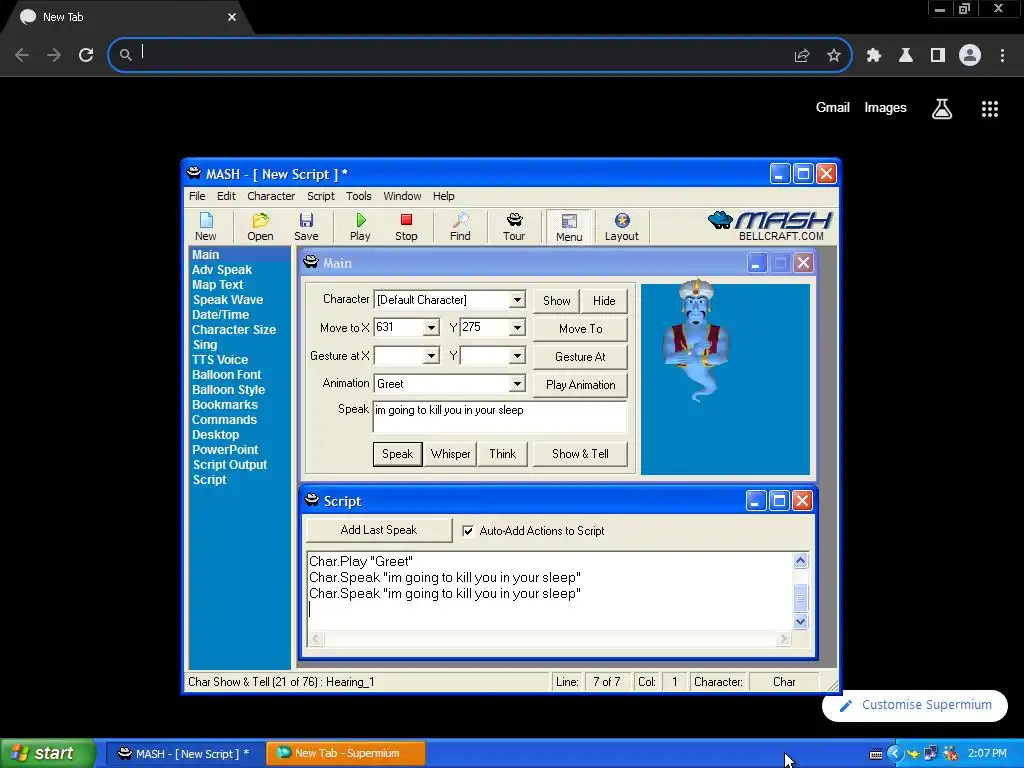Click the New script toolbar icon
Image resolution: width=1024 pixels, height=768 pixels.
pos(206,227)
